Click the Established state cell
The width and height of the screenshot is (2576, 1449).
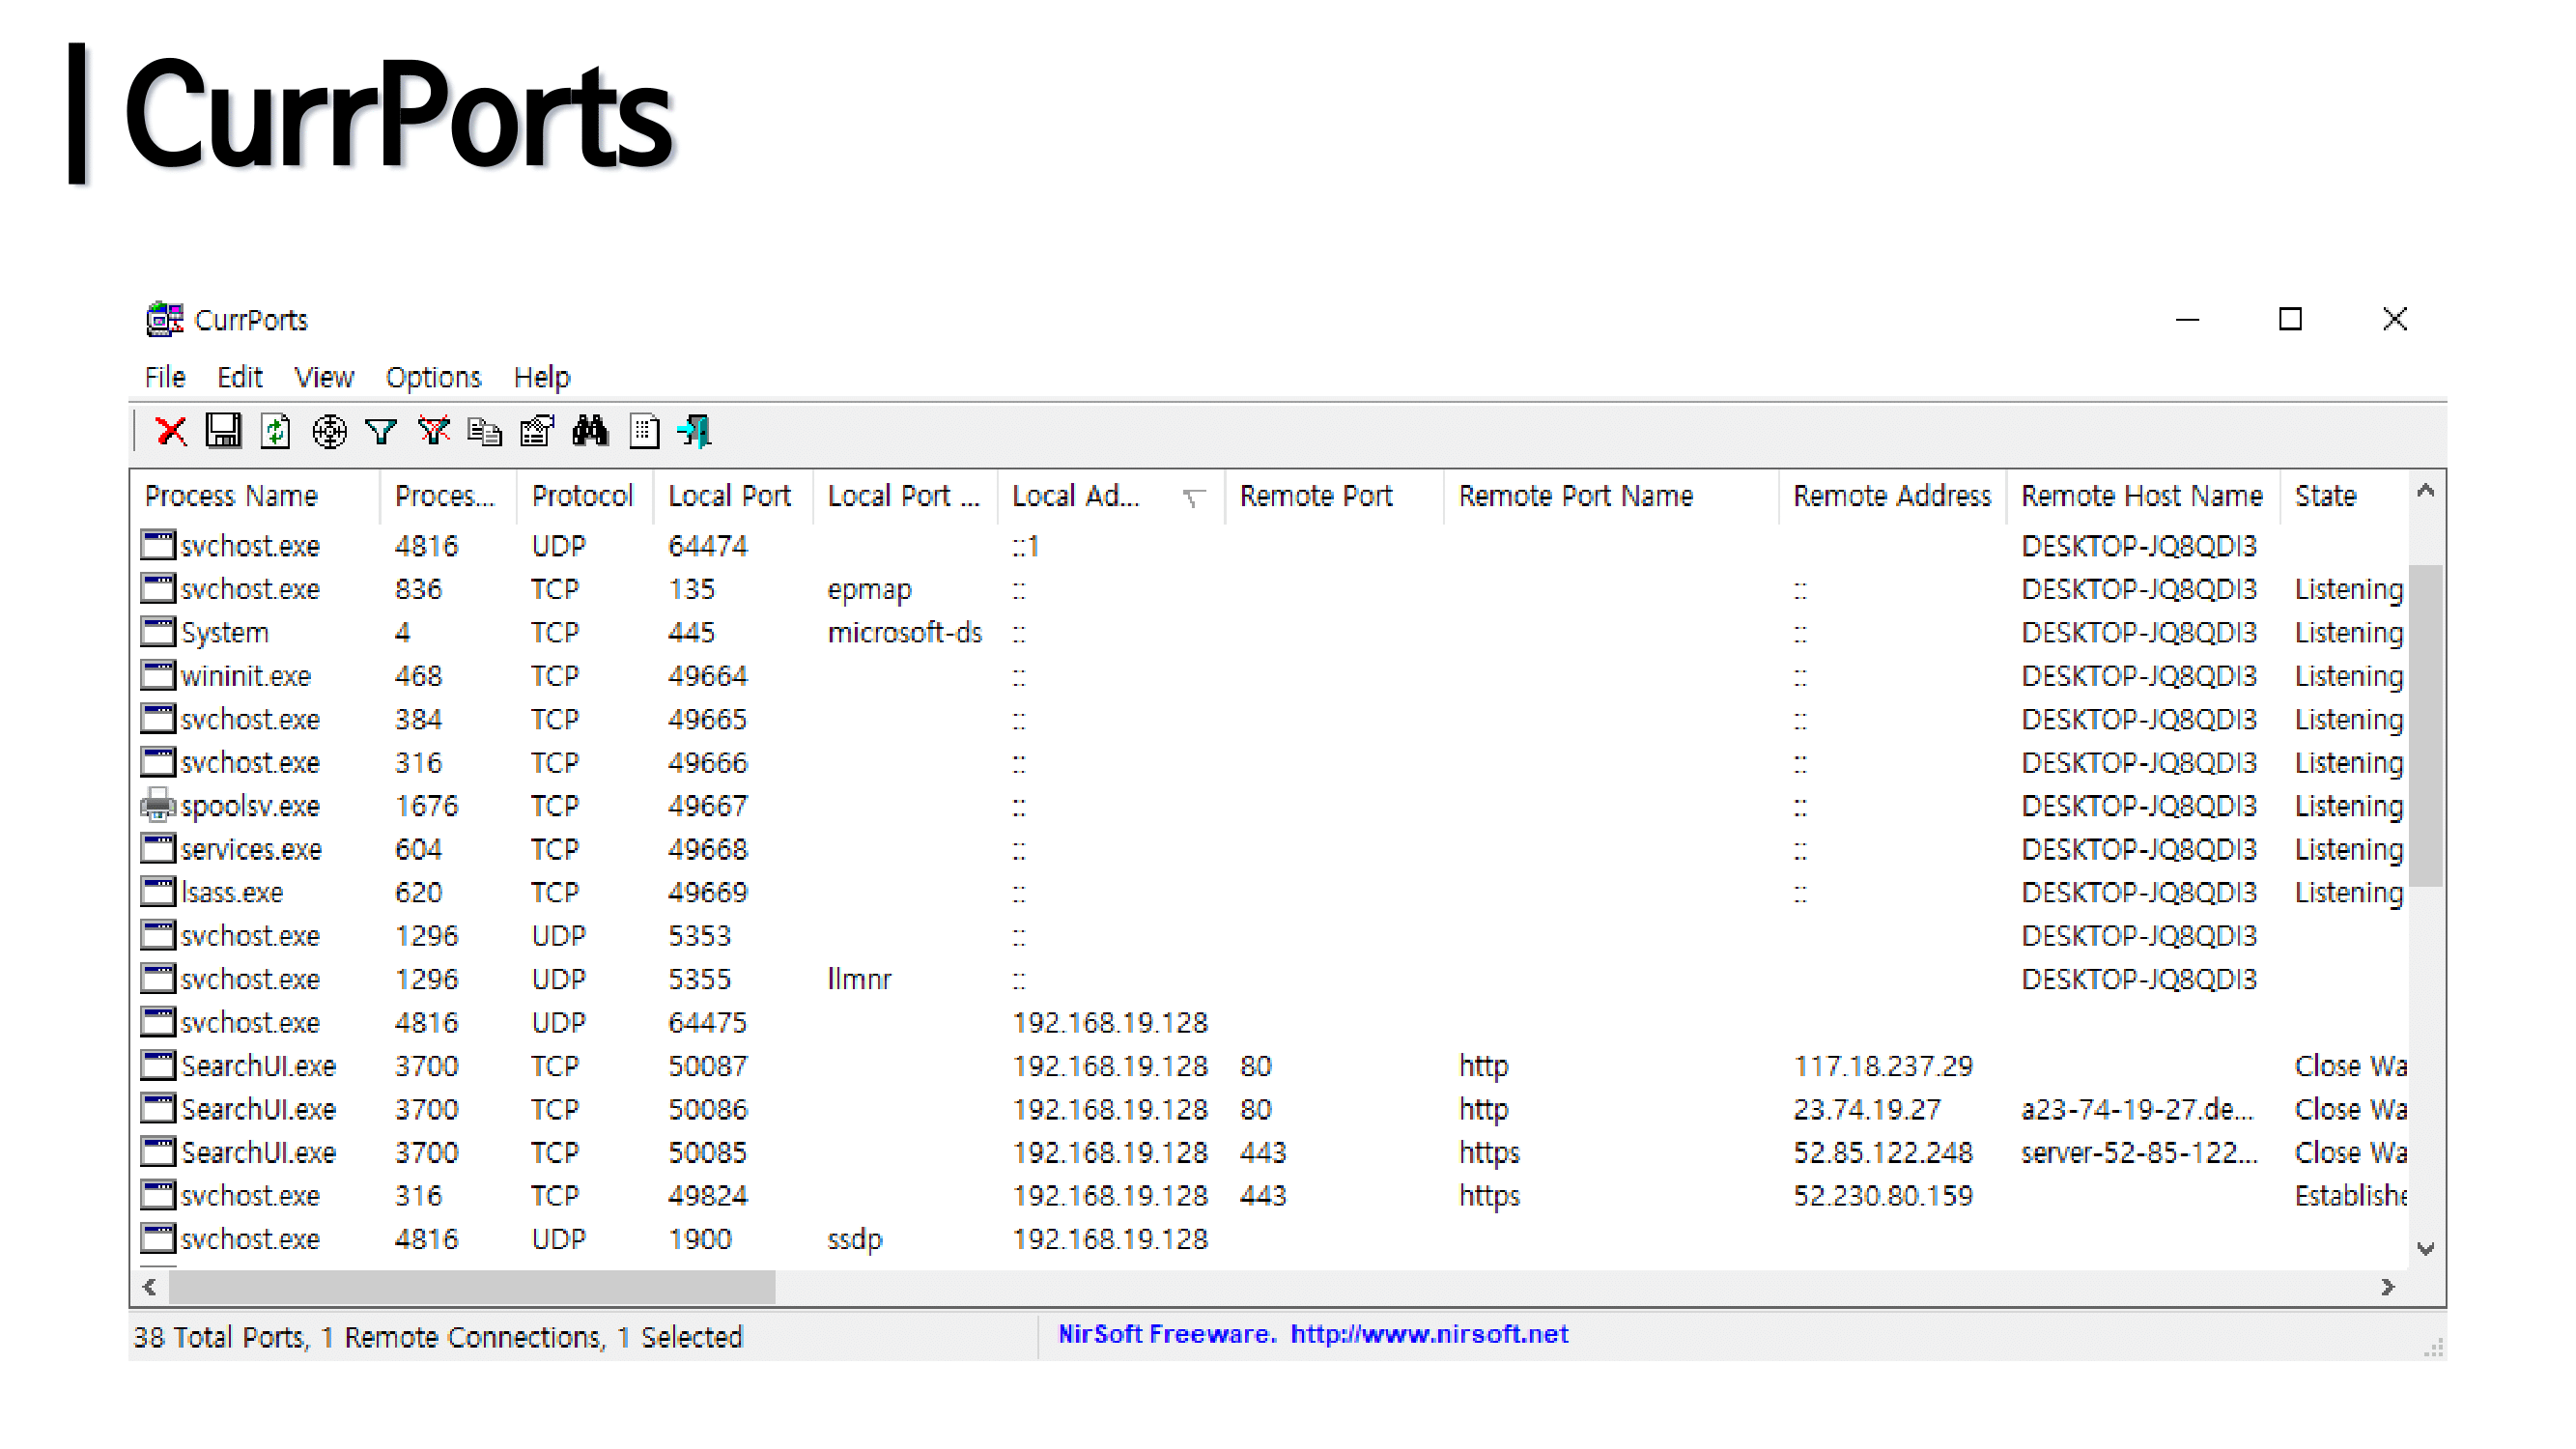click(x=2350, y=1196)
